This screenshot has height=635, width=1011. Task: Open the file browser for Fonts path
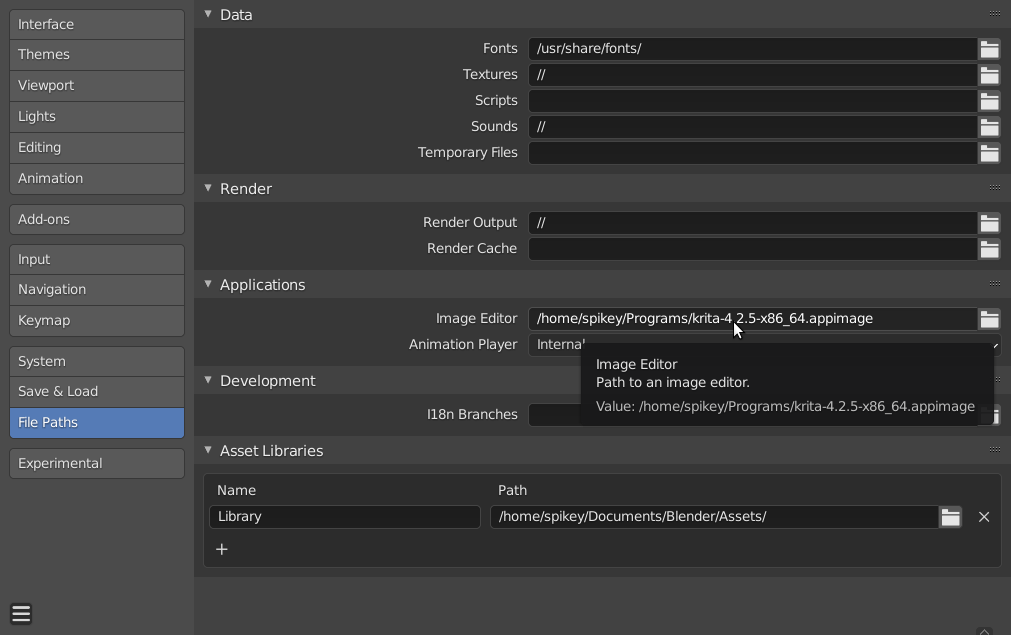[x=990, y=48]
